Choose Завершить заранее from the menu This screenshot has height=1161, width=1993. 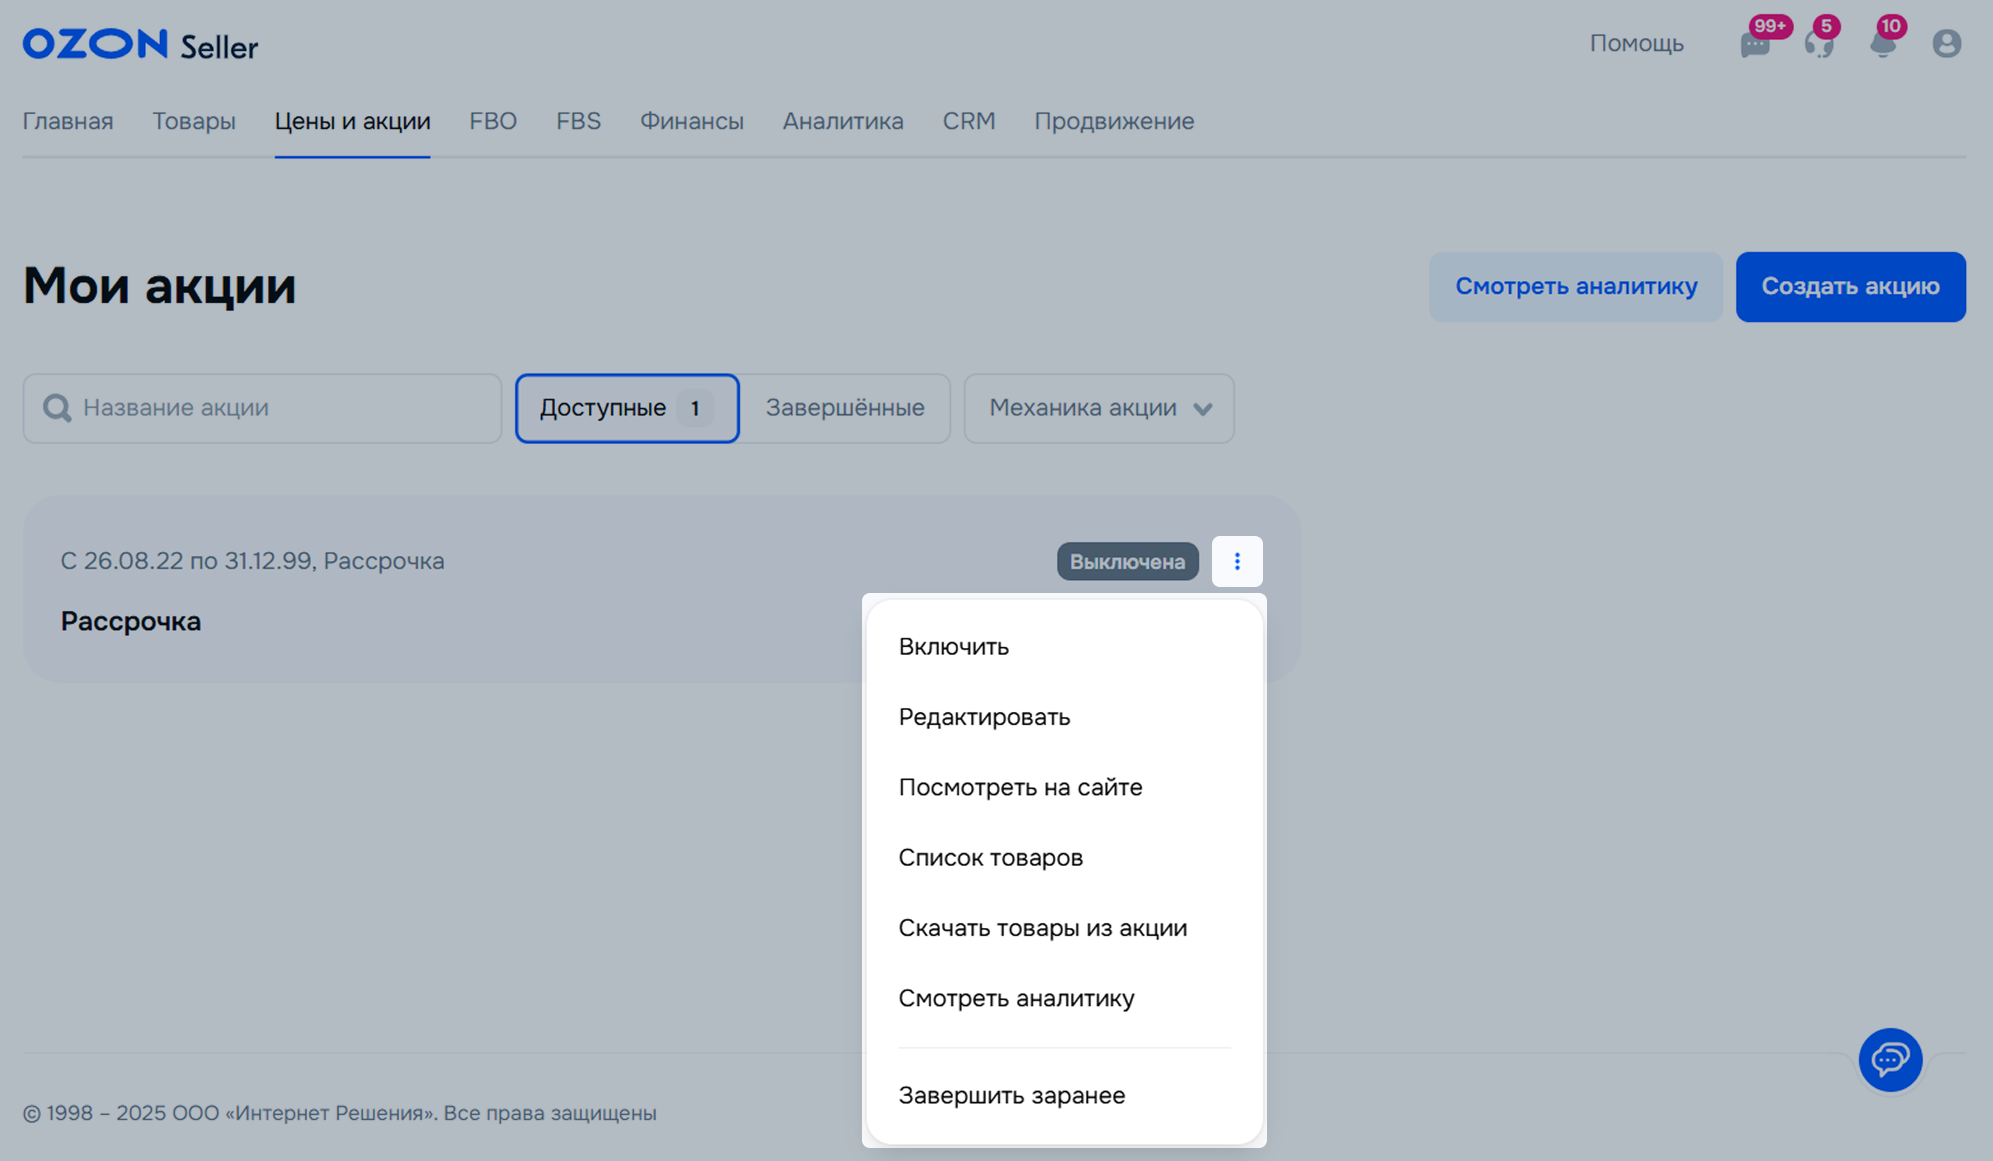pos(1011,1095)
